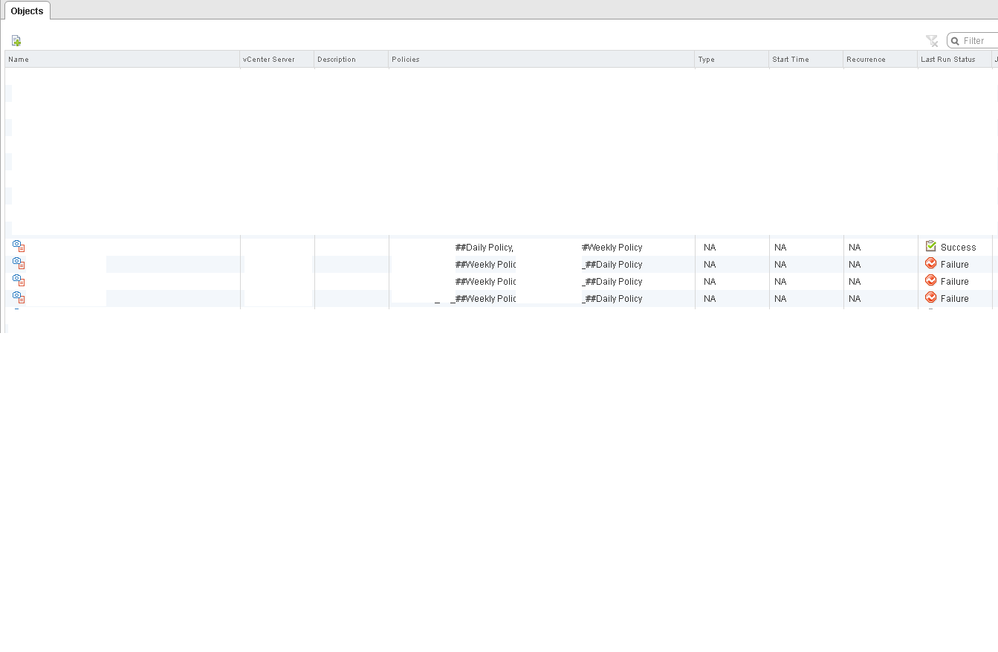Click the magnifier icon in Filter box

click(x=955, y=41)
